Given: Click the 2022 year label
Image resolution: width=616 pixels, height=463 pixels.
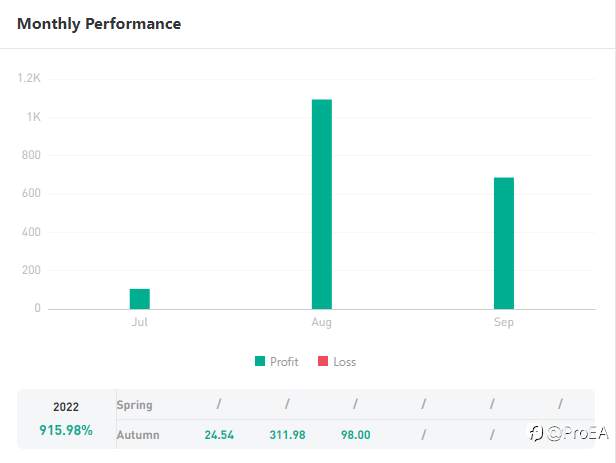Looking at the screenshot, I should 66,407.
